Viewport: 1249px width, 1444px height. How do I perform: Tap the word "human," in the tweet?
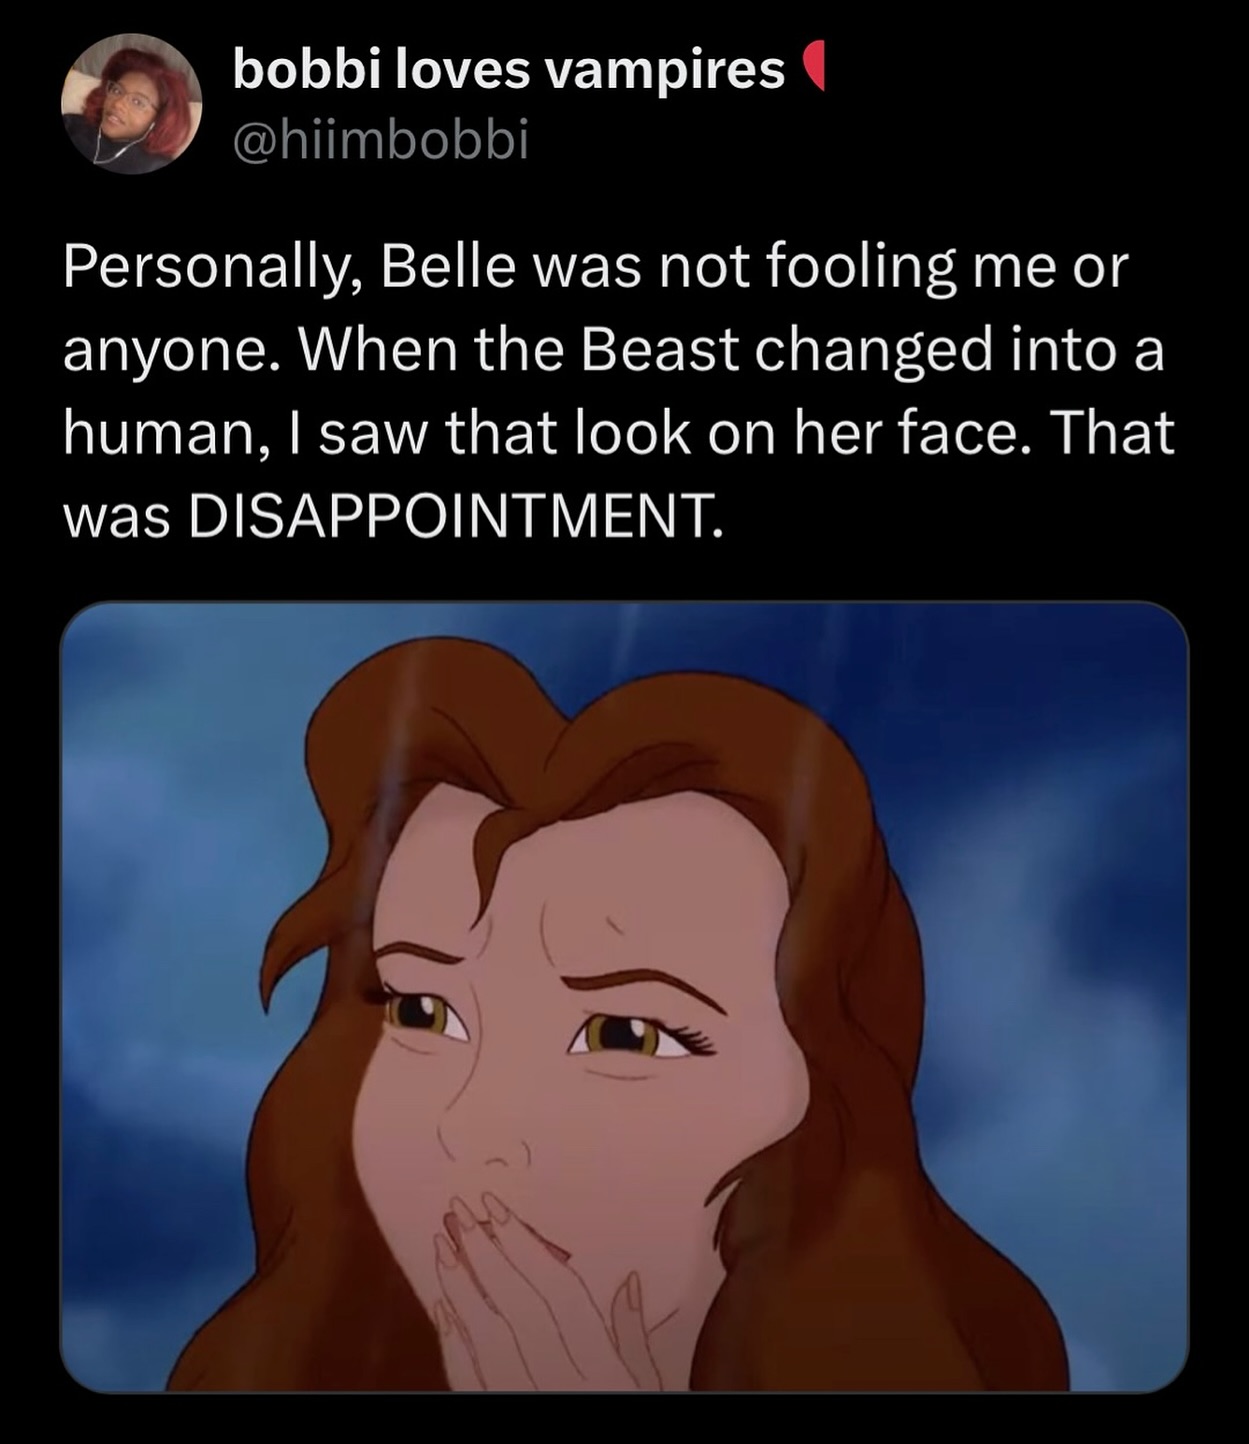click(x=154, y=435)
